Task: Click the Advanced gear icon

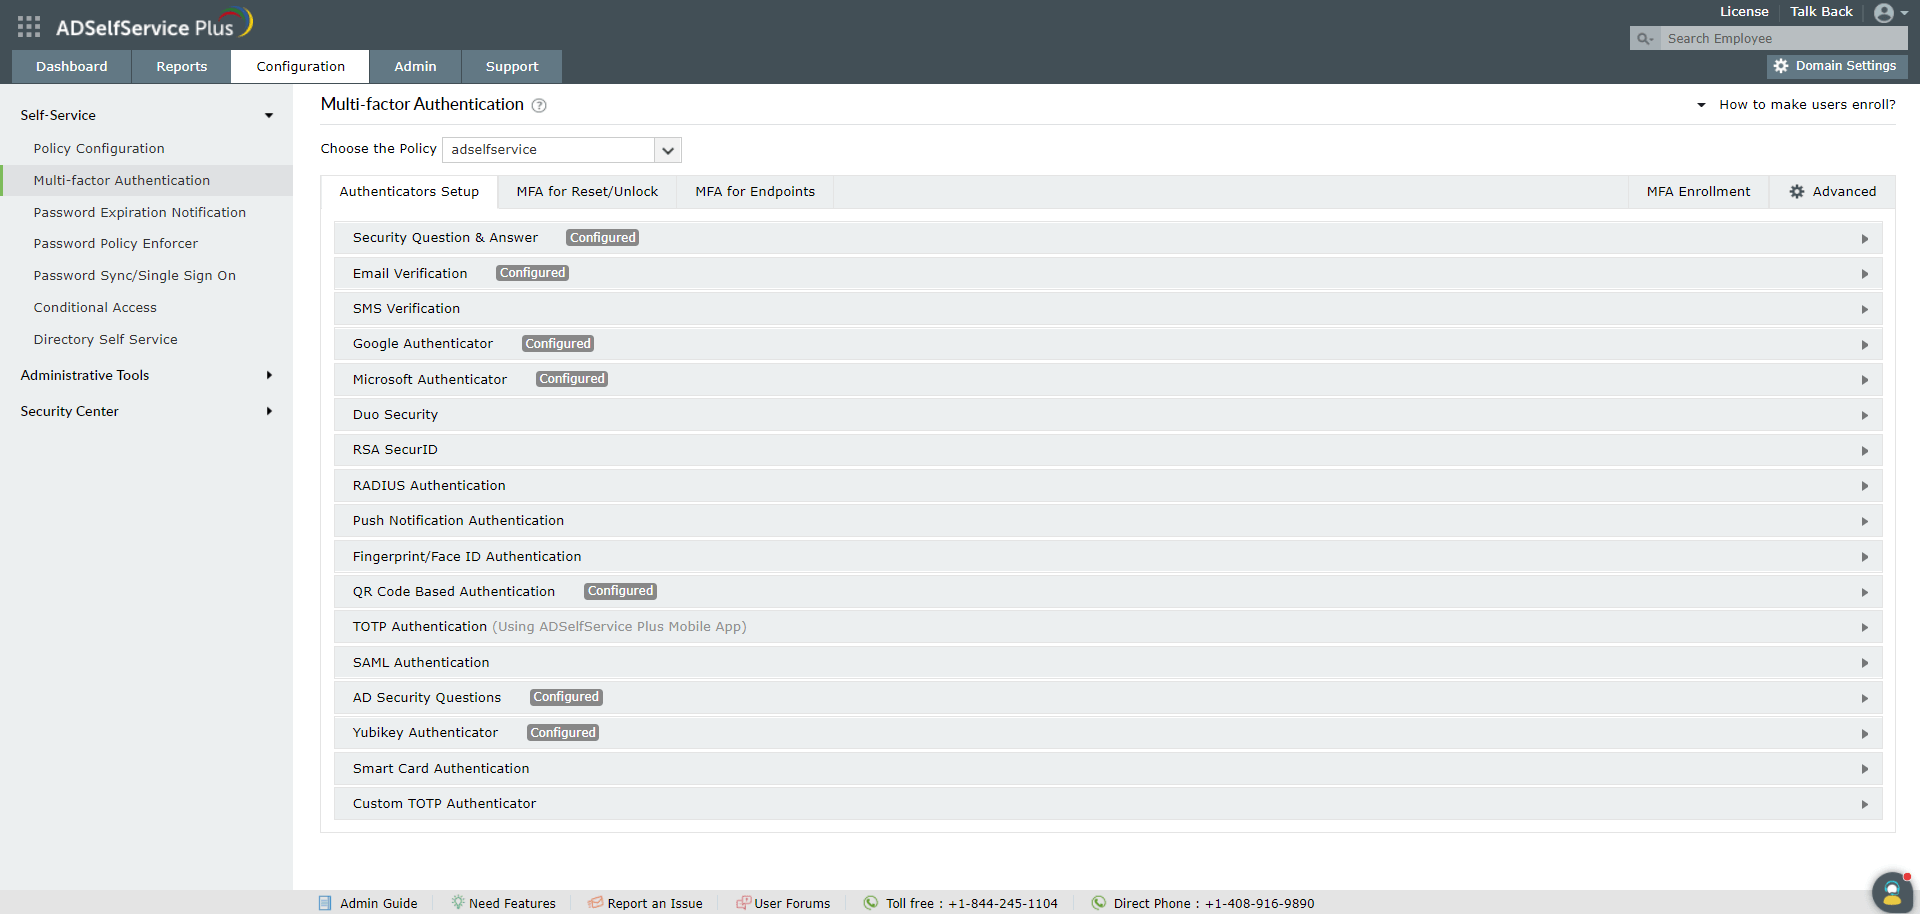Action: click(1797, 192)
